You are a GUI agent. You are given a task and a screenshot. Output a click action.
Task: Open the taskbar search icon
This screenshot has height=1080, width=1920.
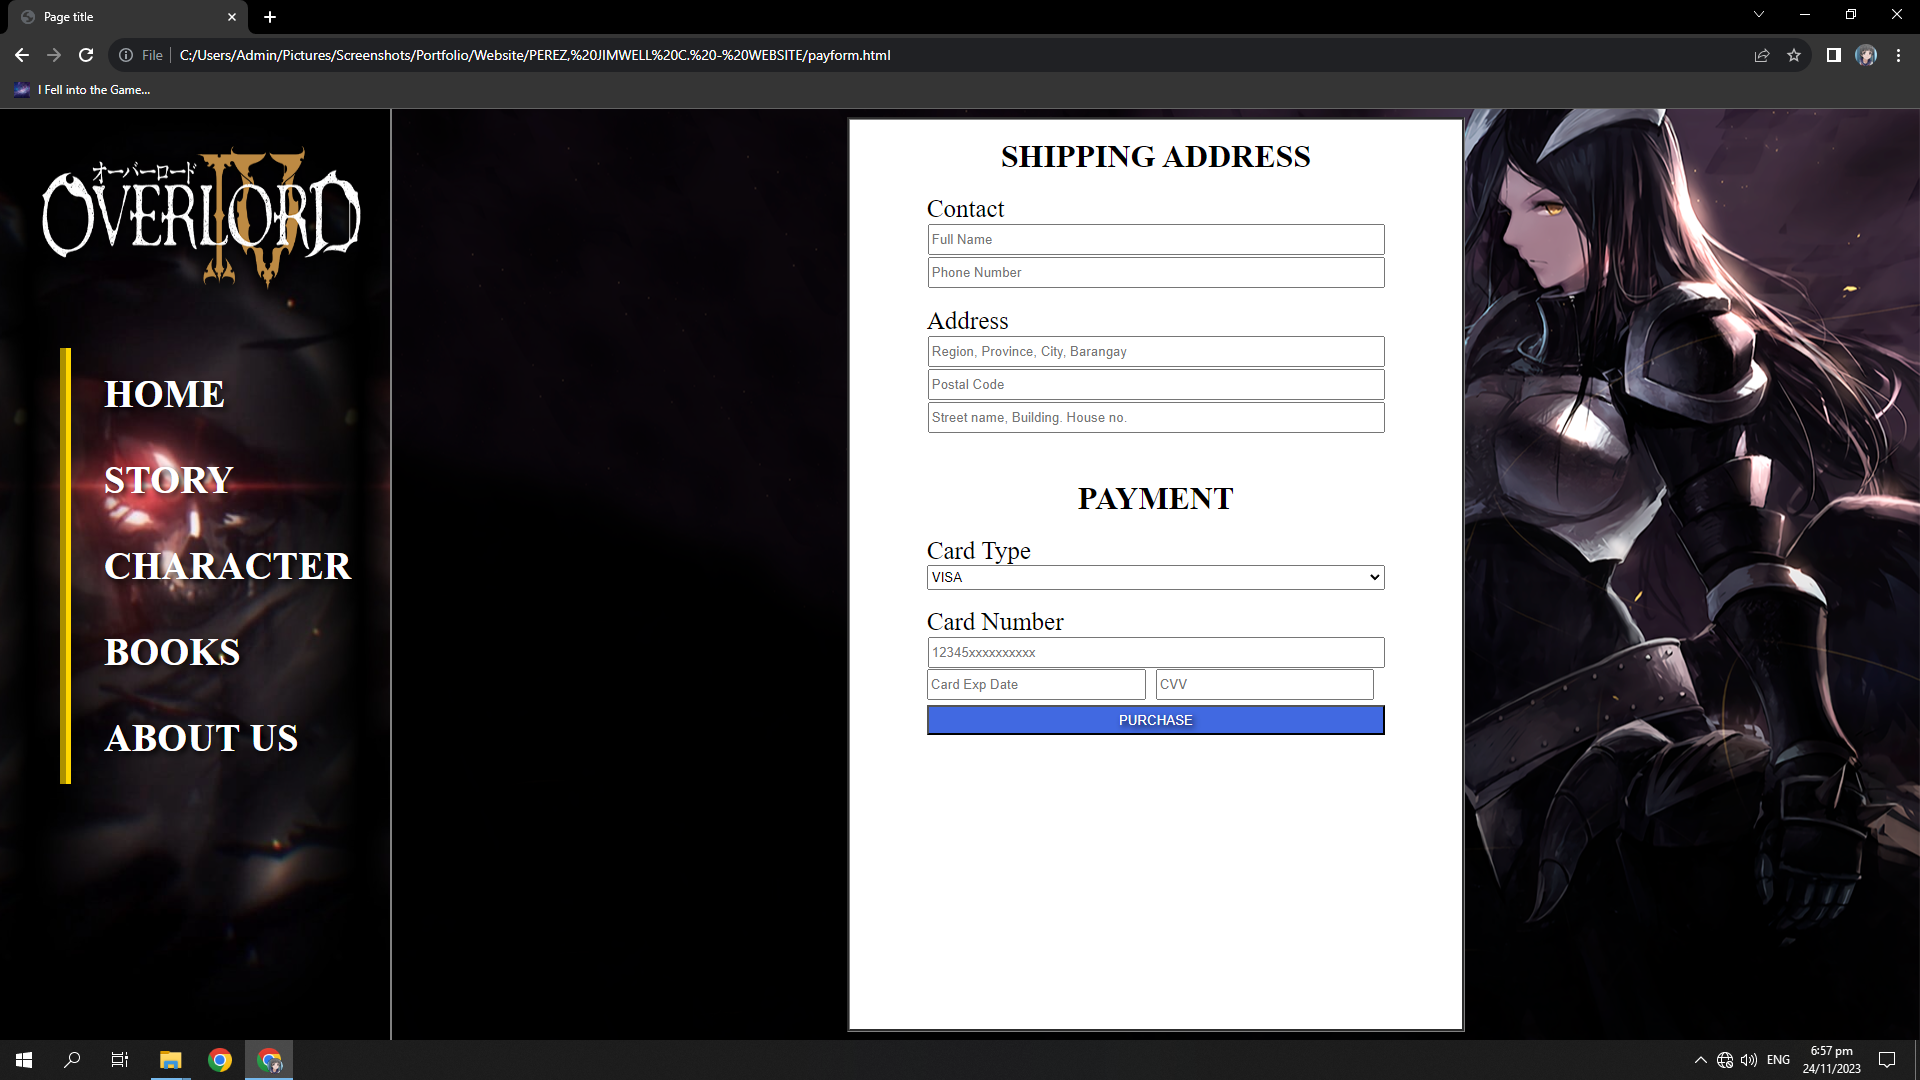(x=72, y=1060)
